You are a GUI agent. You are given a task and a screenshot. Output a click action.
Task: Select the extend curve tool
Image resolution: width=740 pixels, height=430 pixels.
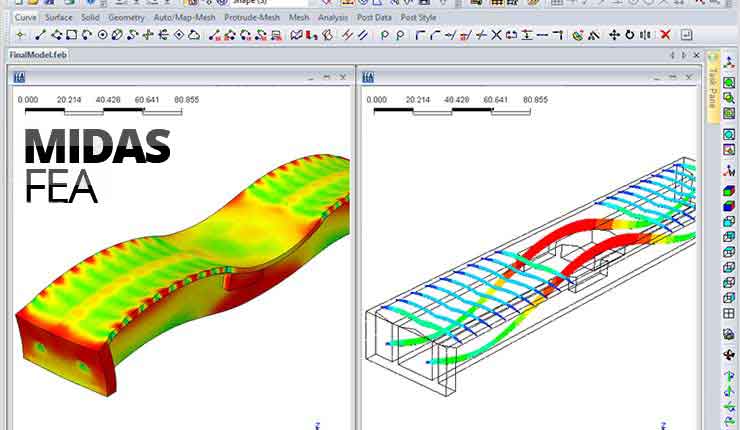(x=450, y=35)
